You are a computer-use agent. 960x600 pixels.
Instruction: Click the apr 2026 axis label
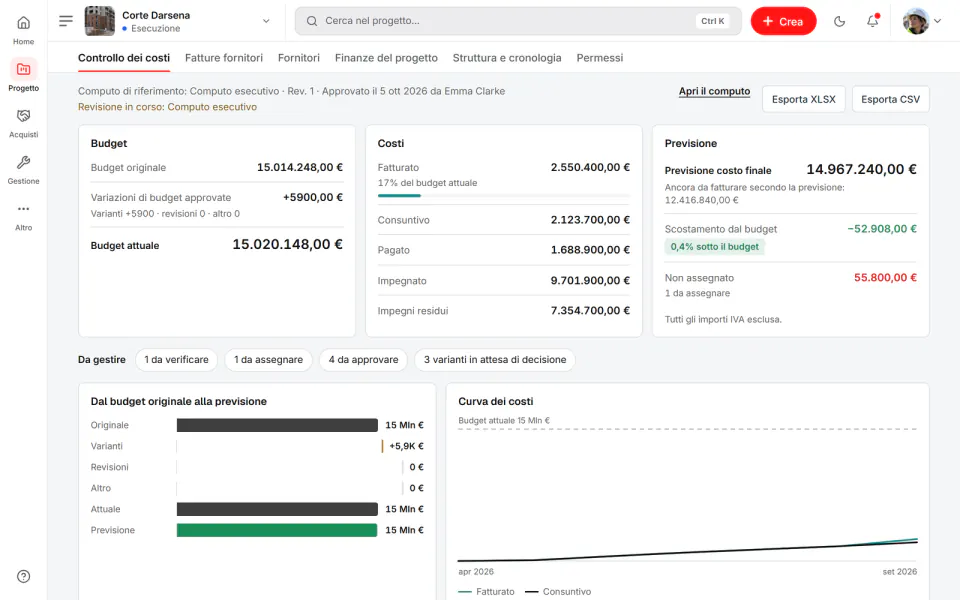(x=476, y=571)
